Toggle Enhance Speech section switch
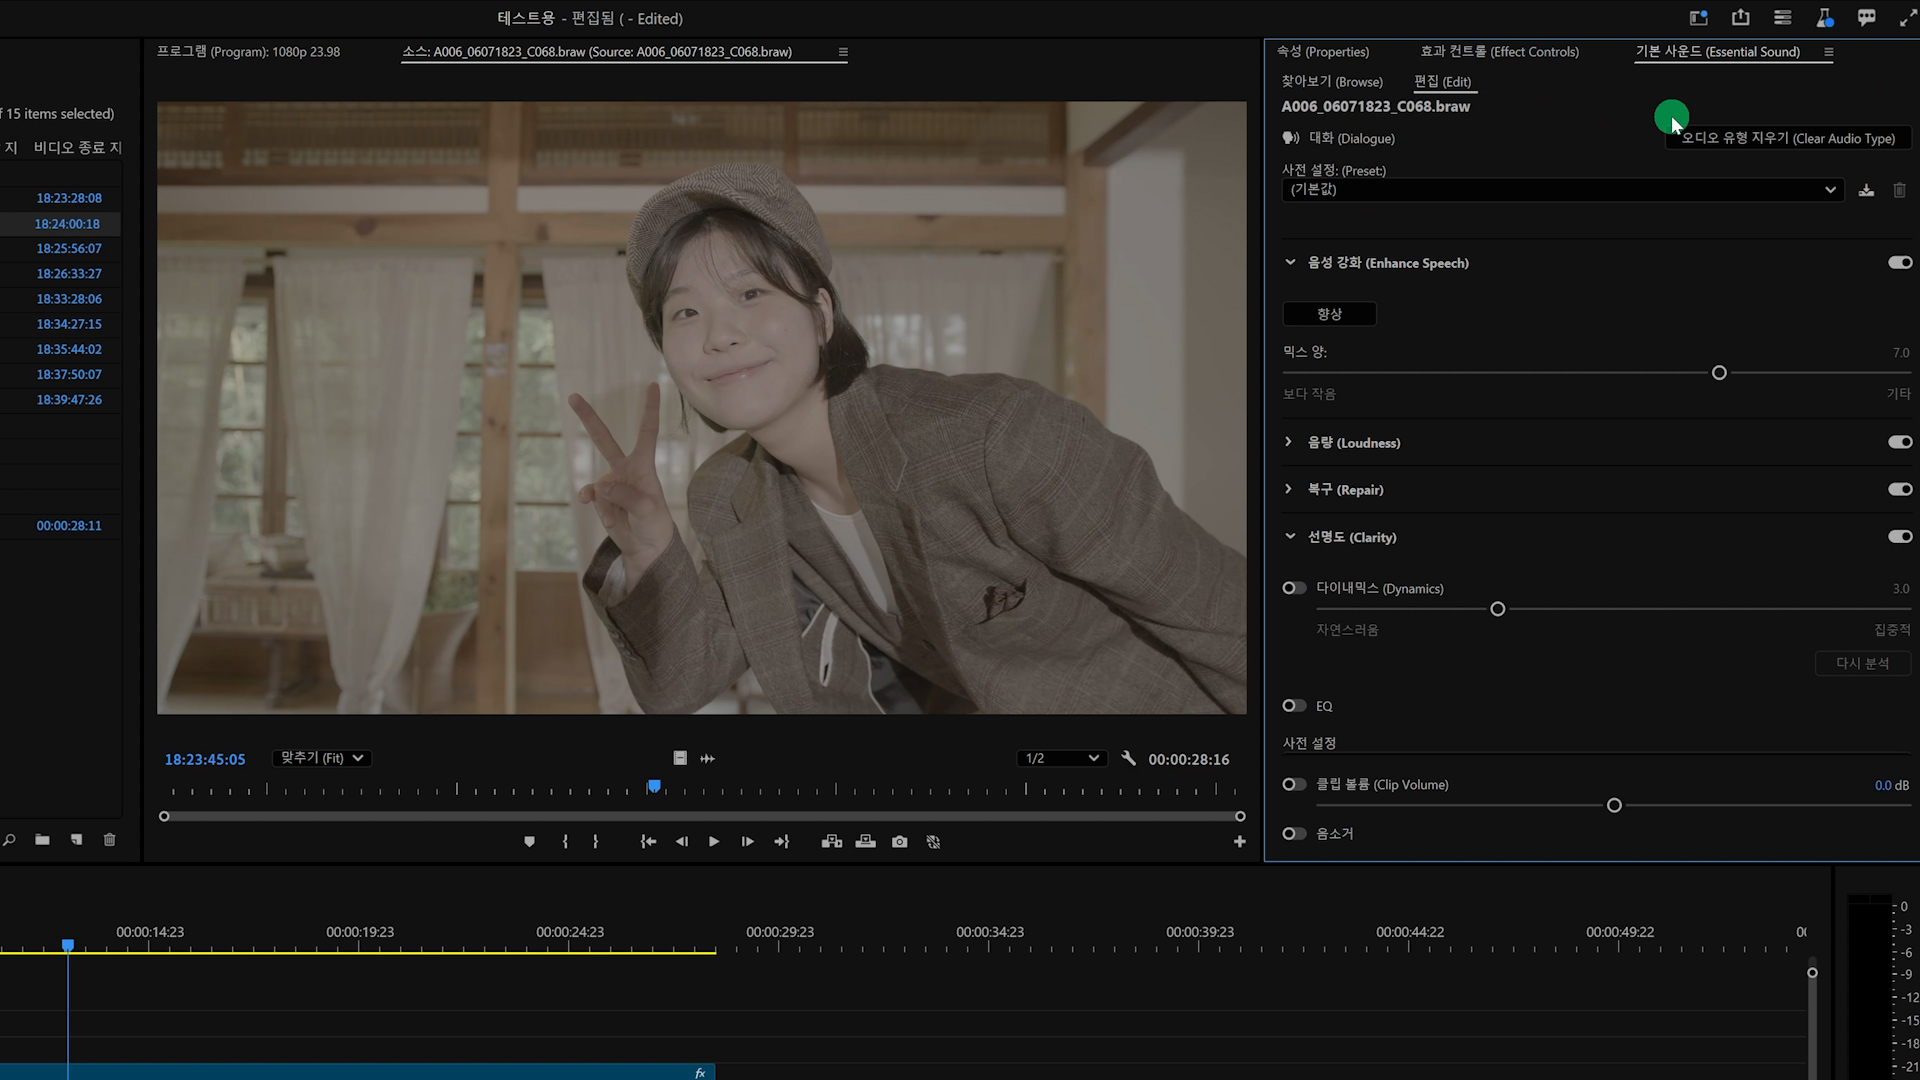The width and height of the screenshot is (1920, 1080). (x=1900, y=262)
